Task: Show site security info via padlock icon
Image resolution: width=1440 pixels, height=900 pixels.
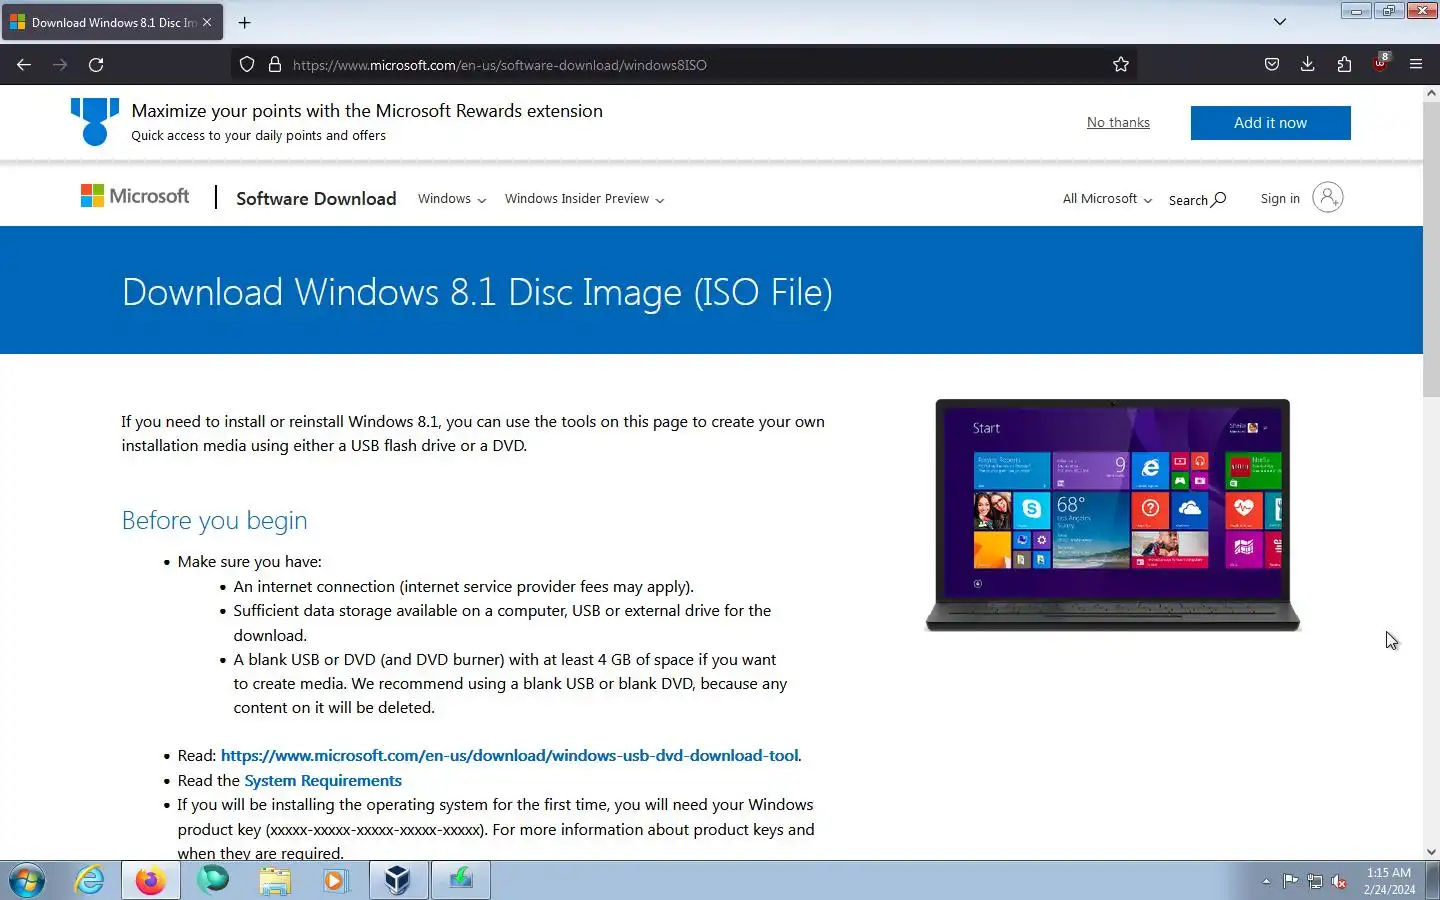Action: (x=275, y=65)
